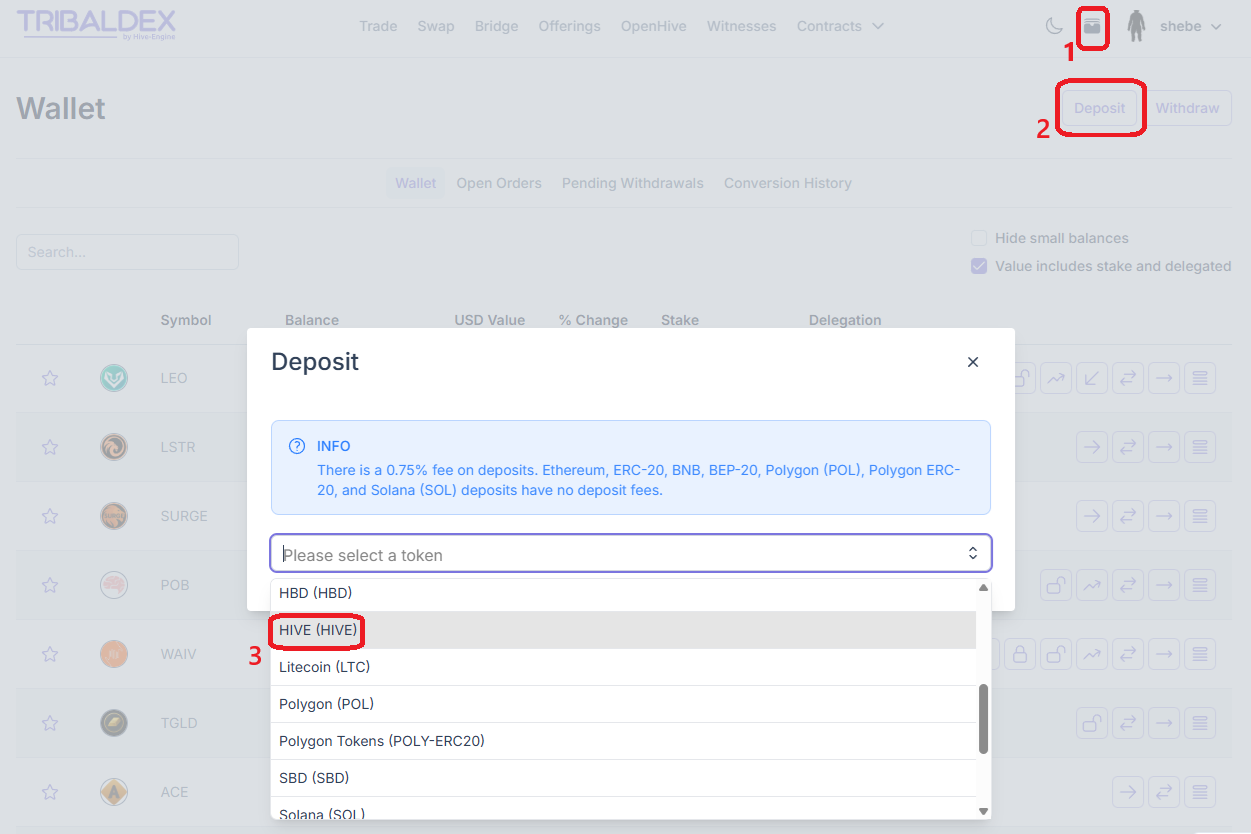Open the Witnesses menu item

point(741,26)
